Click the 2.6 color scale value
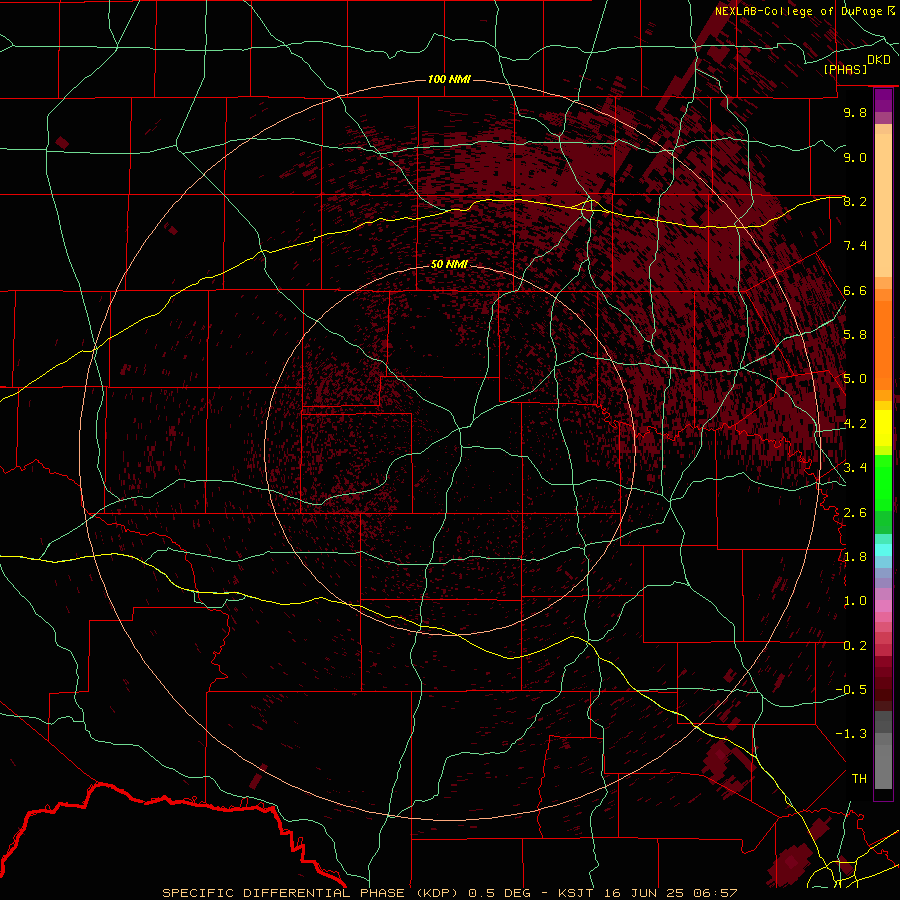 coord(855,513)
